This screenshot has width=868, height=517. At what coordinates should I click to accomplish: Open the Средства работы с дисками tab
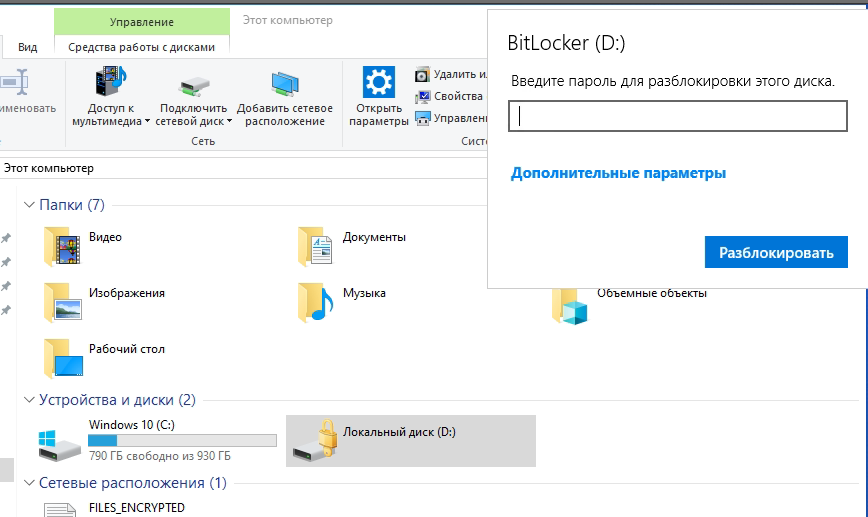[142, 47]
